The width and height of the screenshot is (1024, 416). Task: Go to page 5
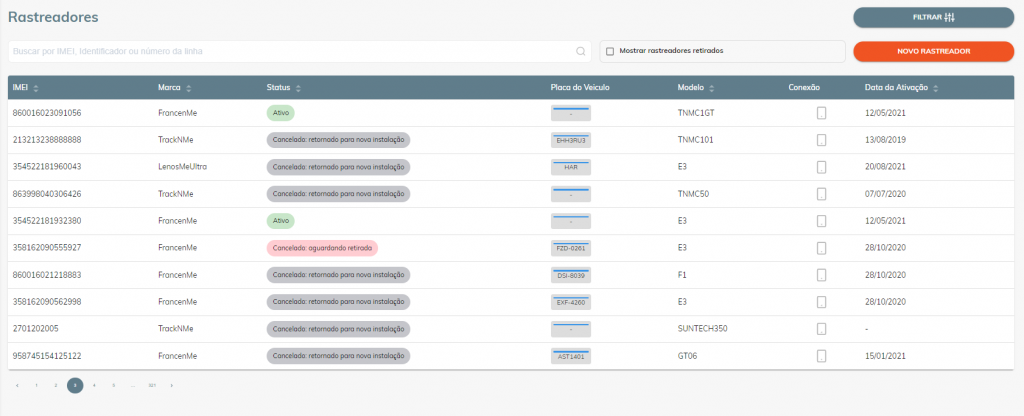click(x=114, y=385)
